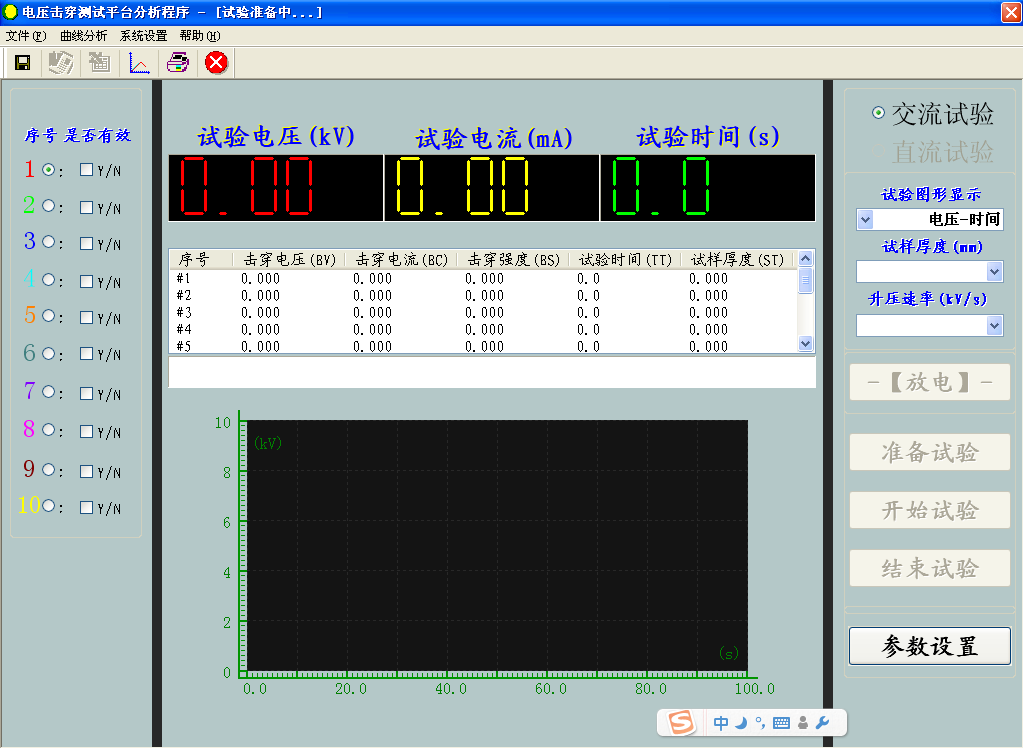Click the blank text field below the table
Screen dimensions: 1023x748
pos(491,372)
